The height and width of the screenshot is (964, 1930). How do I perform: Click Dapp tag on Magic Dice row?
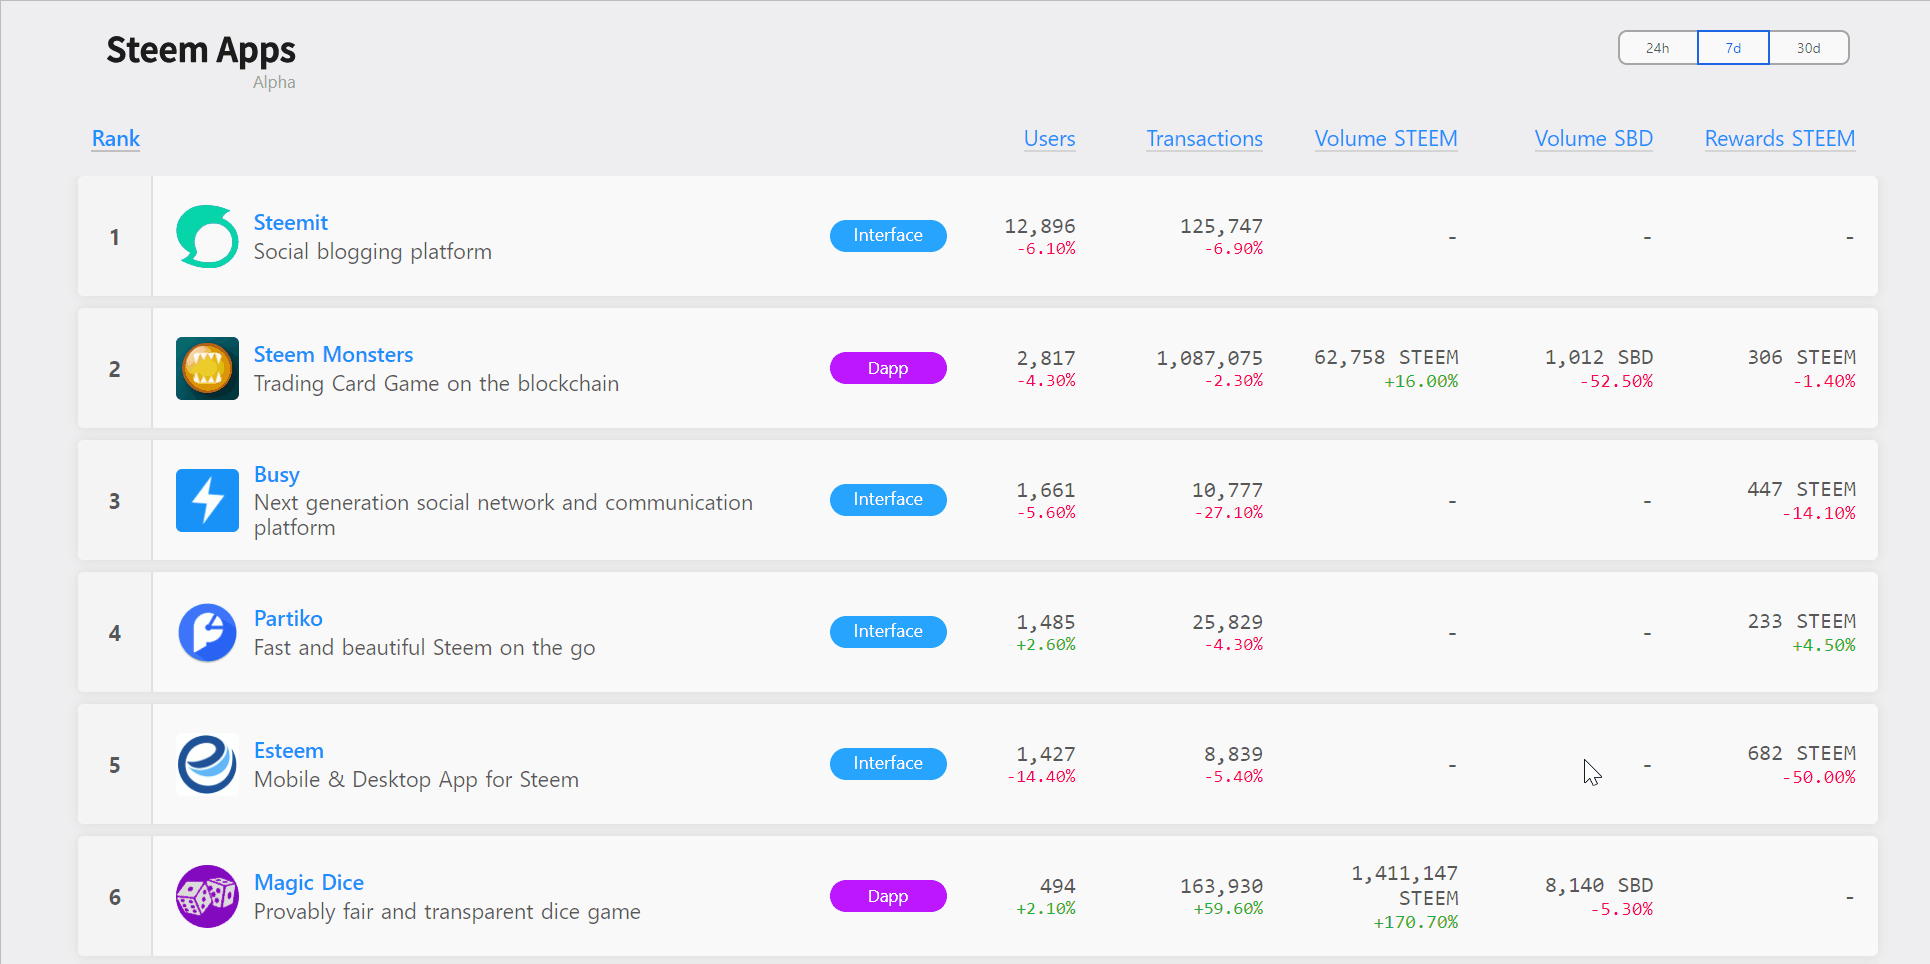click(x=888, y=896)
